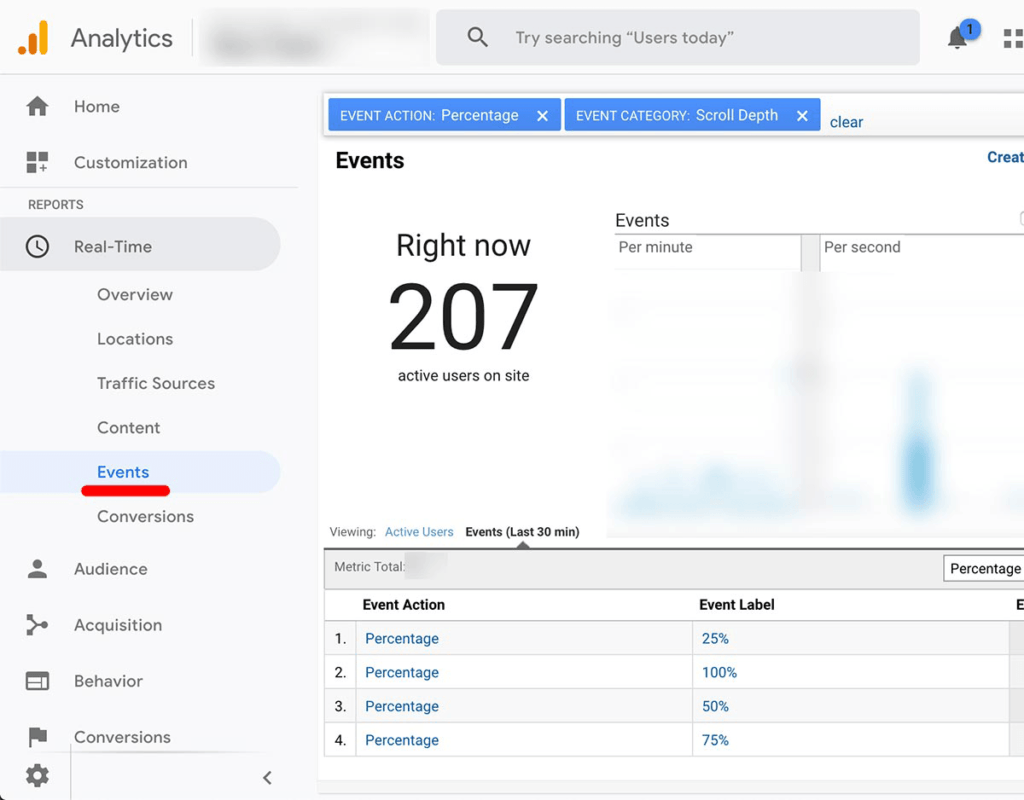Image resolution: width=1024 pixels, height=800 pixels.
Task: Click the Behavior panel icon
Action: pos(37,681)
